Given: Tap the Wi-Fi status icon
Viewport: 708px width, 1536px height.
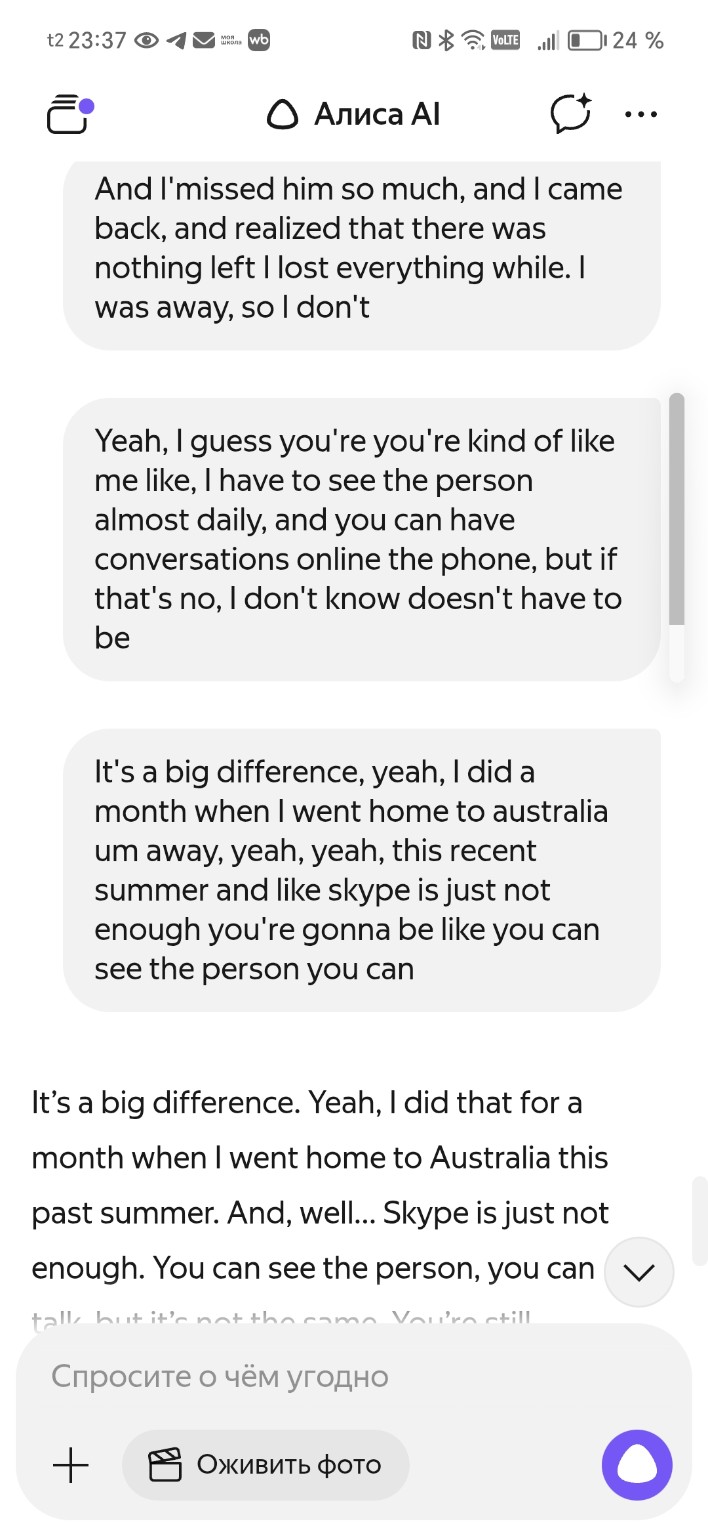Looking at the screenshot, I should [x=471, y=41].
